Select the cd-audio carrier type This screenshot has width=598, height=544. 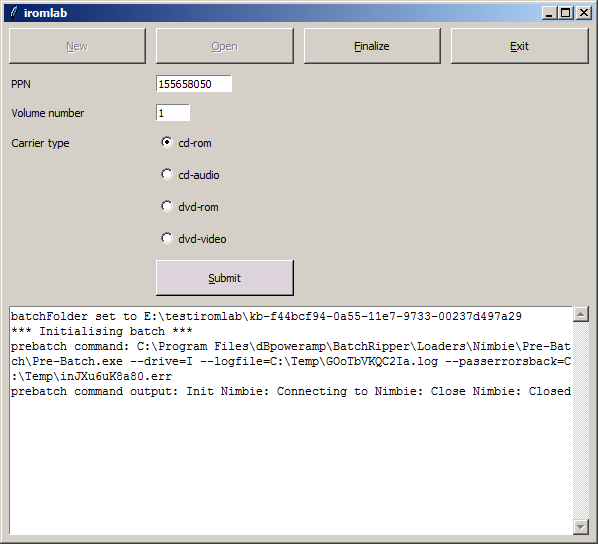190,175
